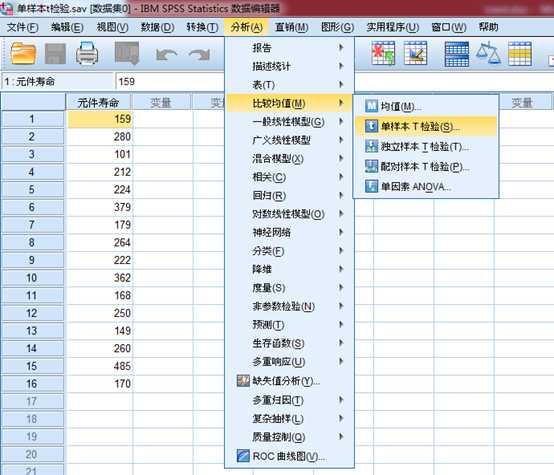554x475 pixels.
Task: Expand the 表(T) submenu
Action: (289, 85)
